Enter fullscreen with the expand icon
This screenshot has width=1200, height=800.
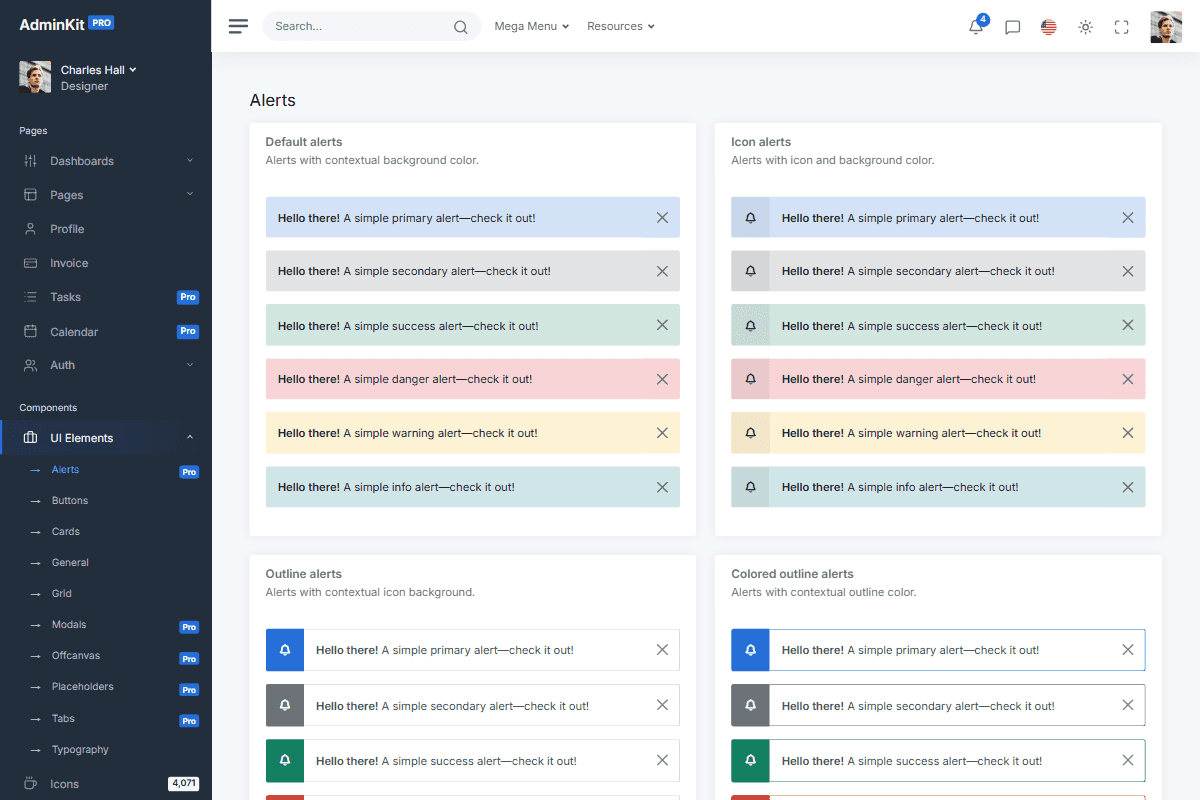pos(1121,27)
